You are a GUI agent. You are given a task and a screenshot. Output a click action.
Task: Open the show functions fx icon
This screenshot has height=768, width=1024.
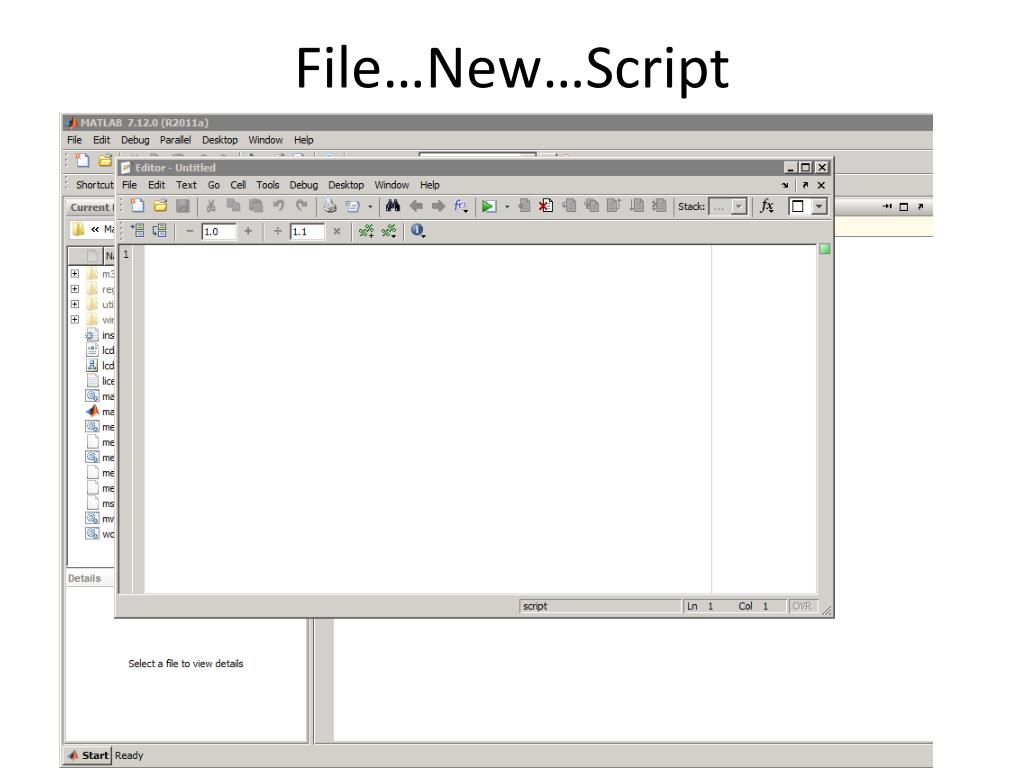[x=461, y=206]
